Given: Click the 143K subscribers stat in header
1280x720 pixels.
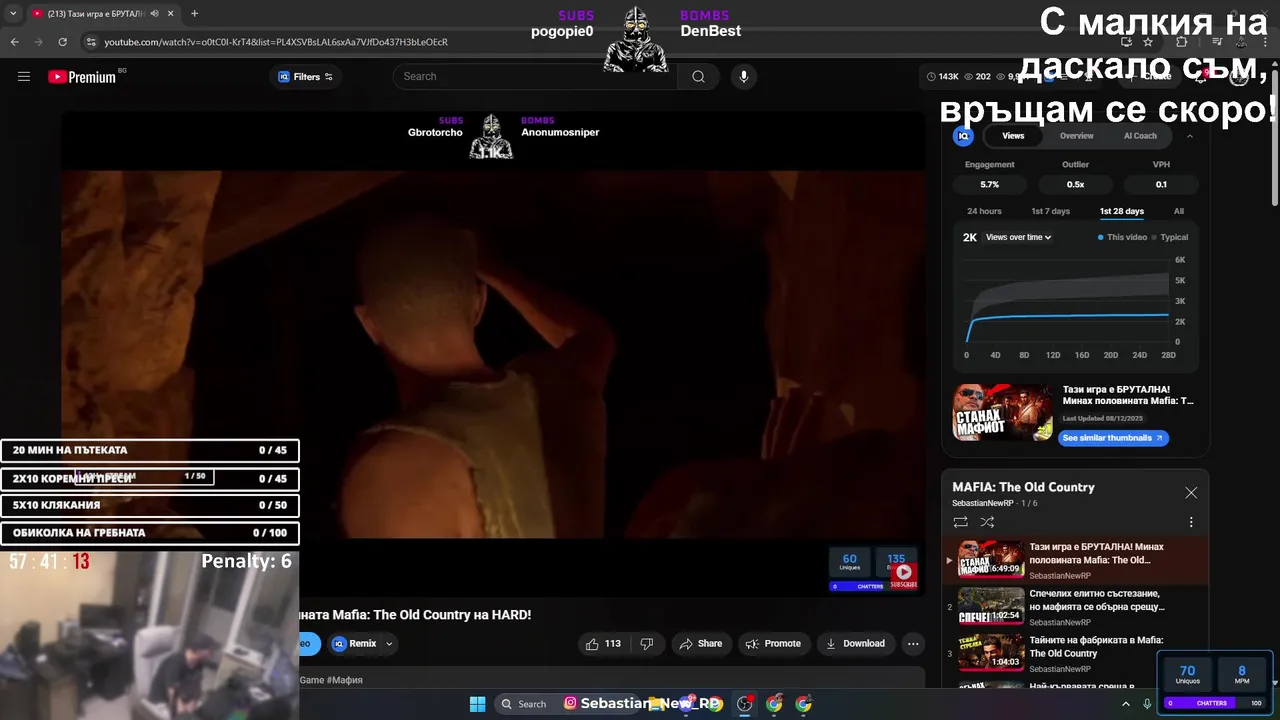Looking at the screenshot, I should point(943,77).
